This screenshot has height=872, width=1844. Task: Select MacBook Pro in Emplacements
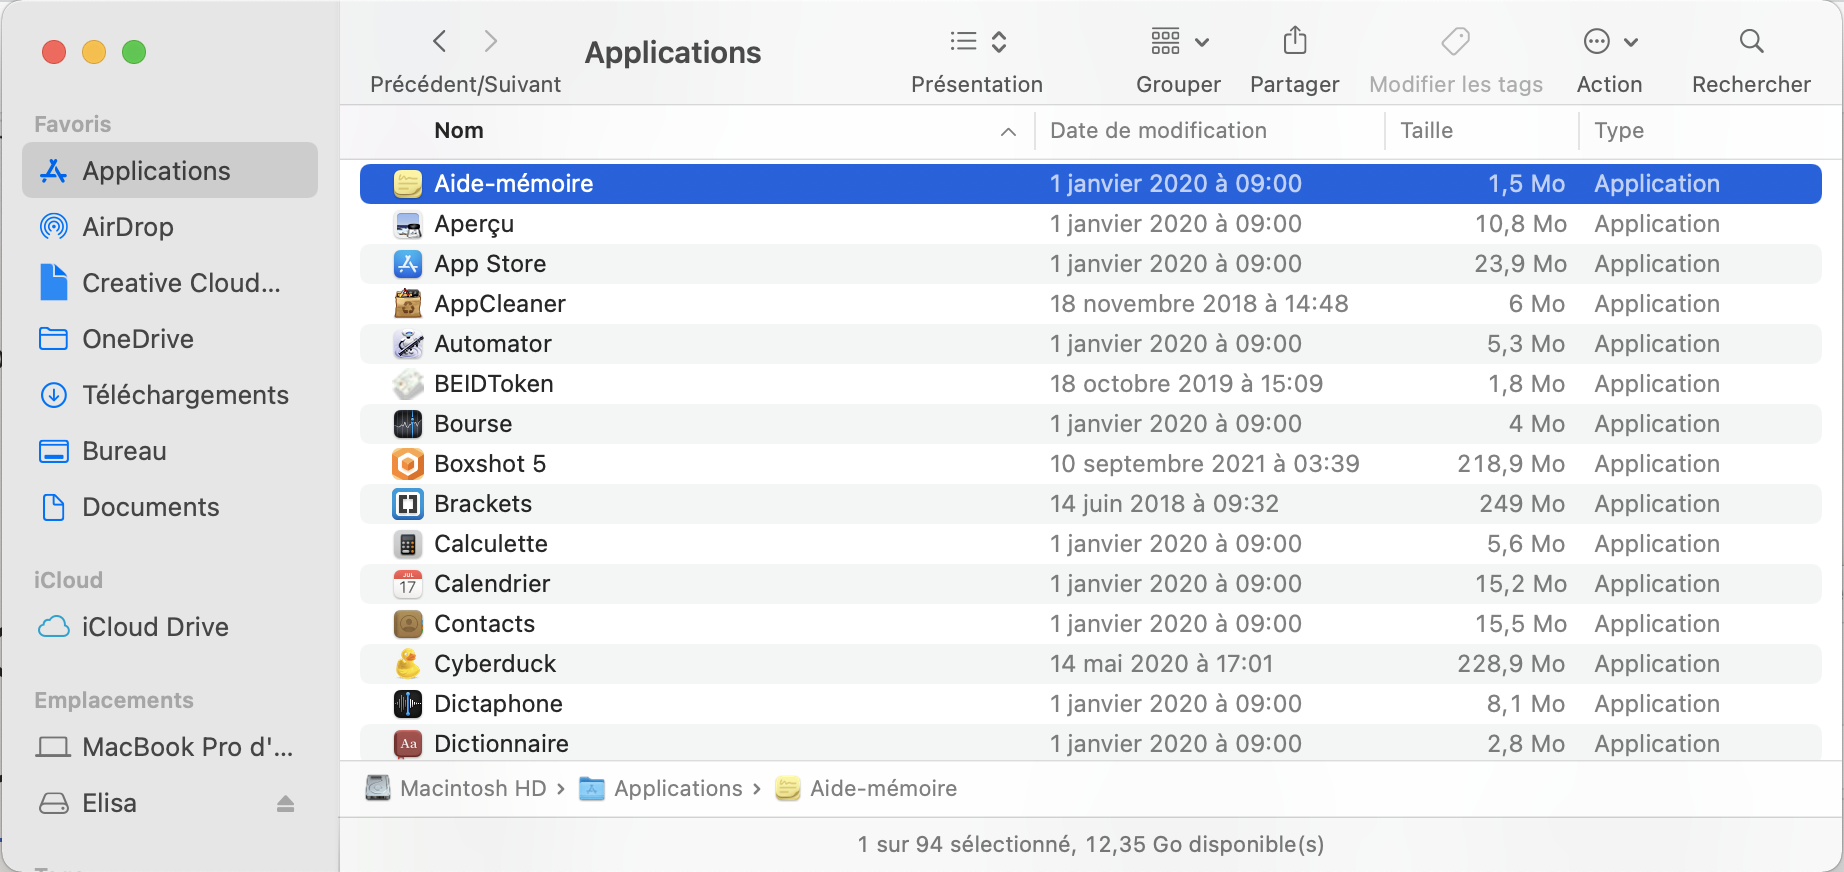(170, 747)
